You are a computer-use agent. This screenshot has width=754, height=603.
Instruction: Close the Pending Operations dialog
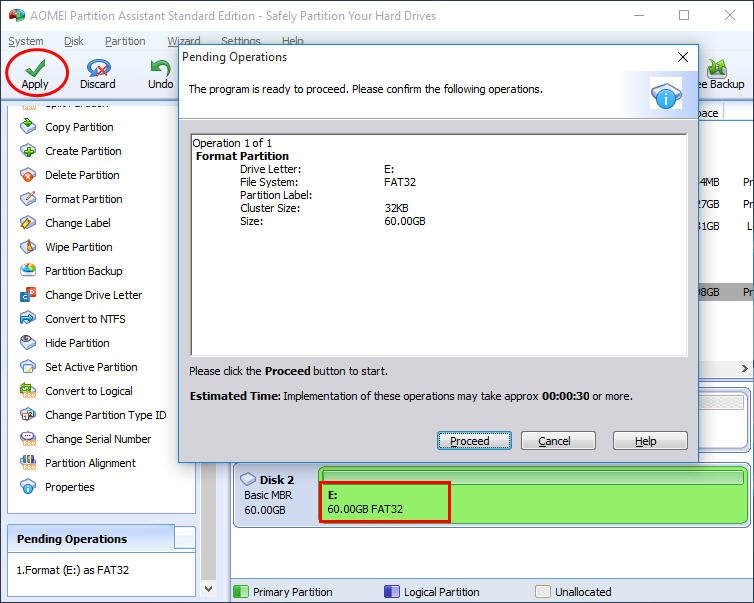click(683, 57)
